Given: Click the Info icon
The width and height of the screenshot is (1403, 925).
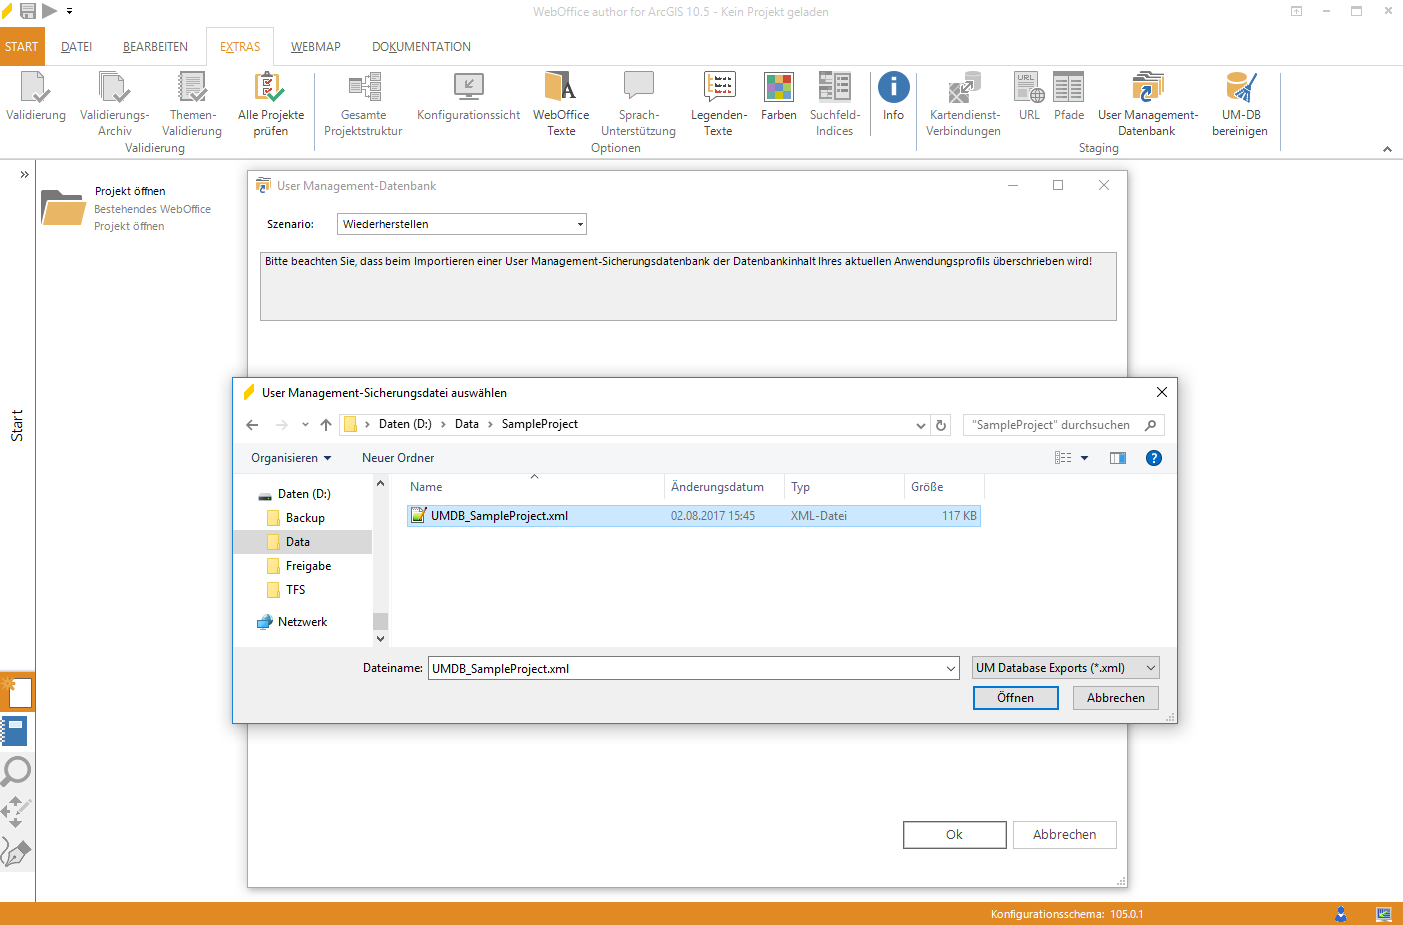Looking at the screenshot, I should [x=893, y=90].
